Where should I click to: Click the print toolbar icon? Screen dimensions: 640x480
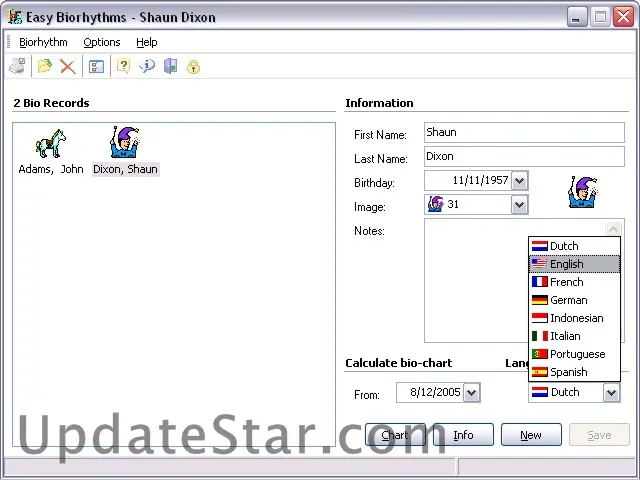click(18, 66)
